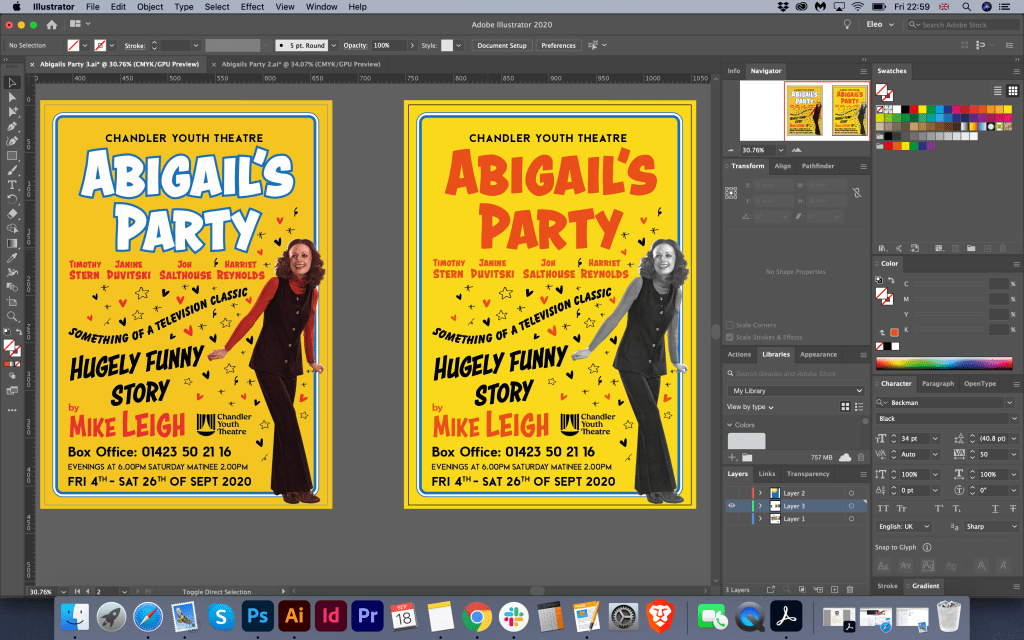Viewport: 1024px width, 640px height.
Task: Click the Preferences button
Action: [x=558, y=45]
